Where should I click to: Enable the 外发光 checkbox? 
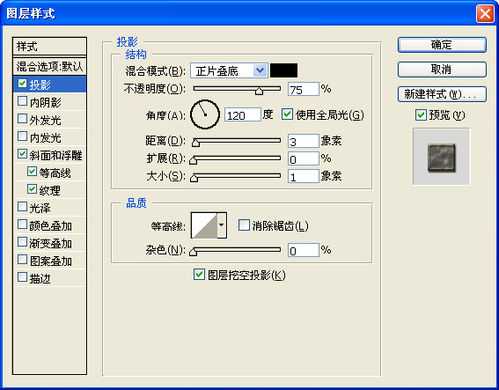pos(22,119)
